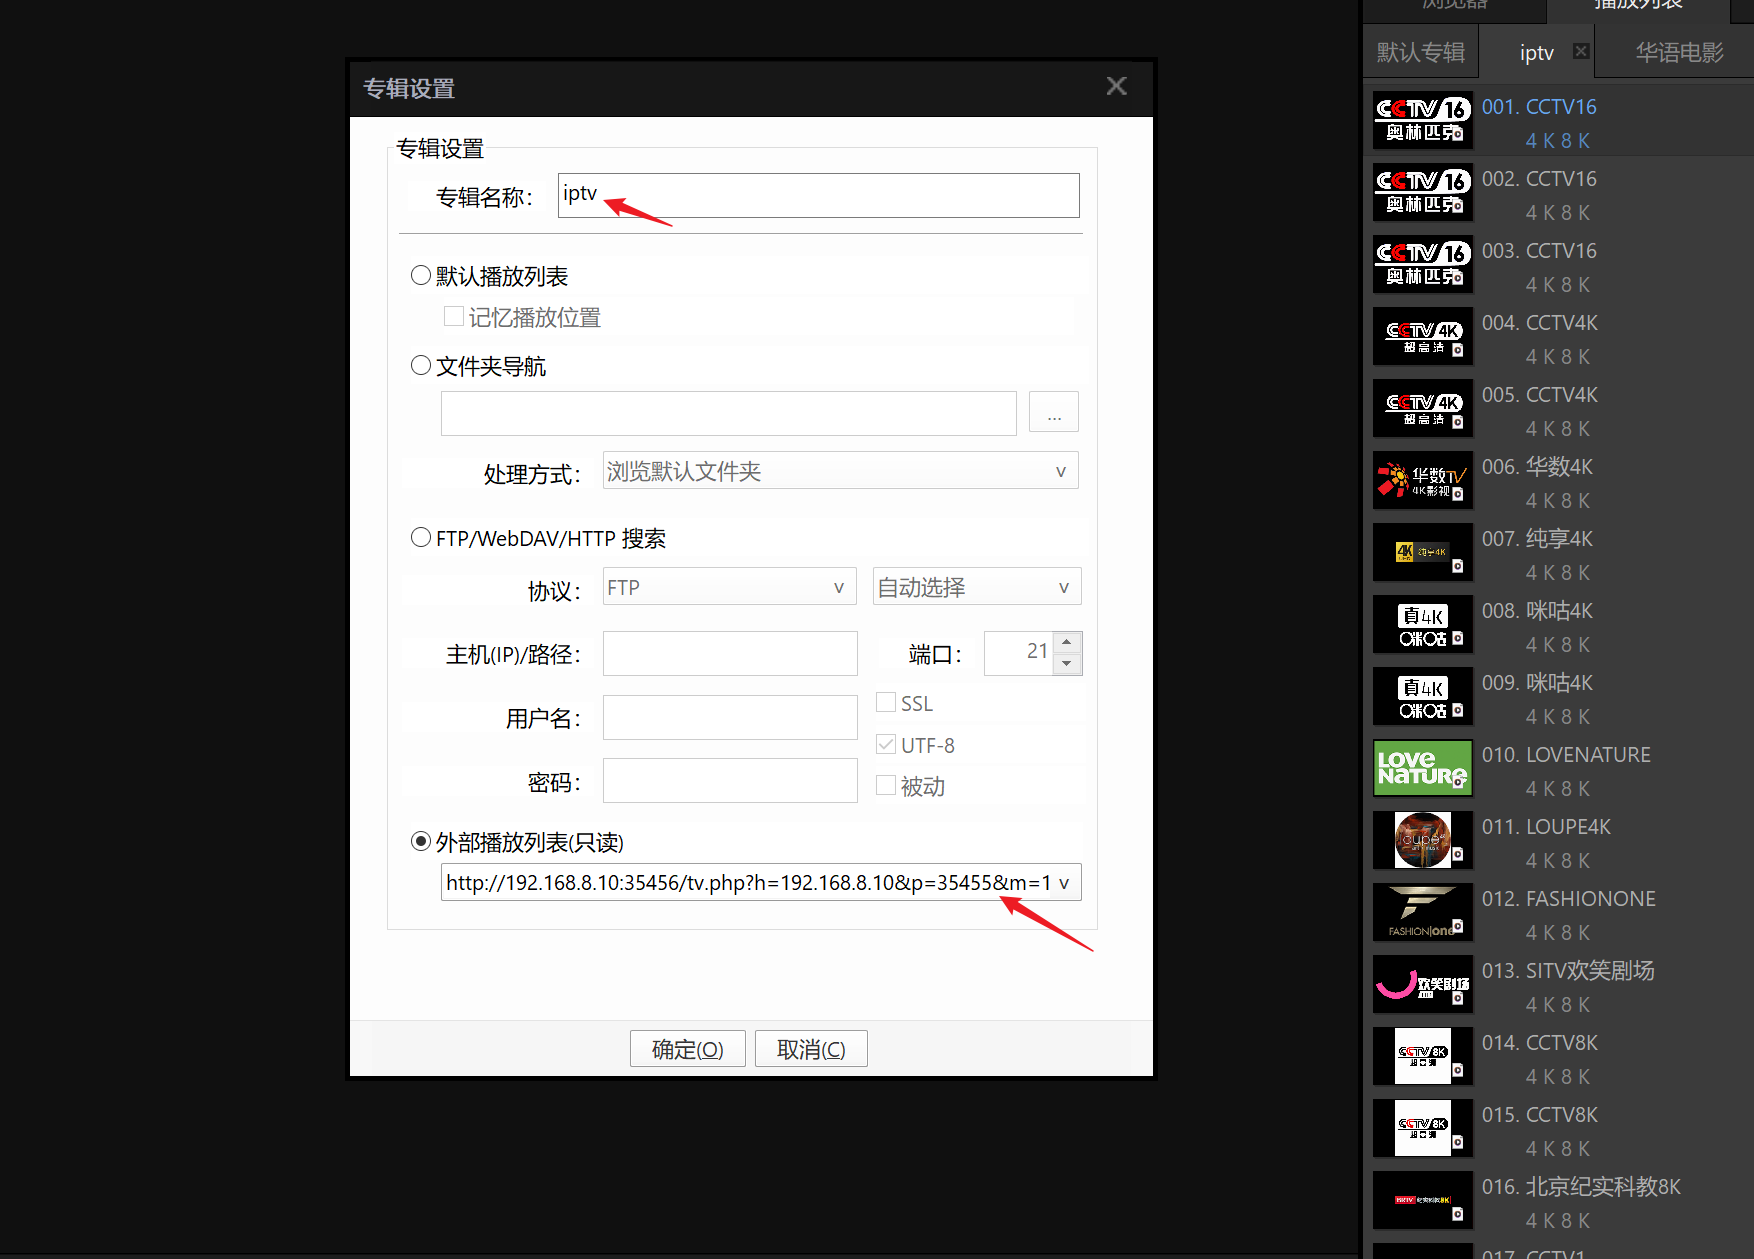
Task: Confirm with the 确定(O) button
Action: (688, 1049)
